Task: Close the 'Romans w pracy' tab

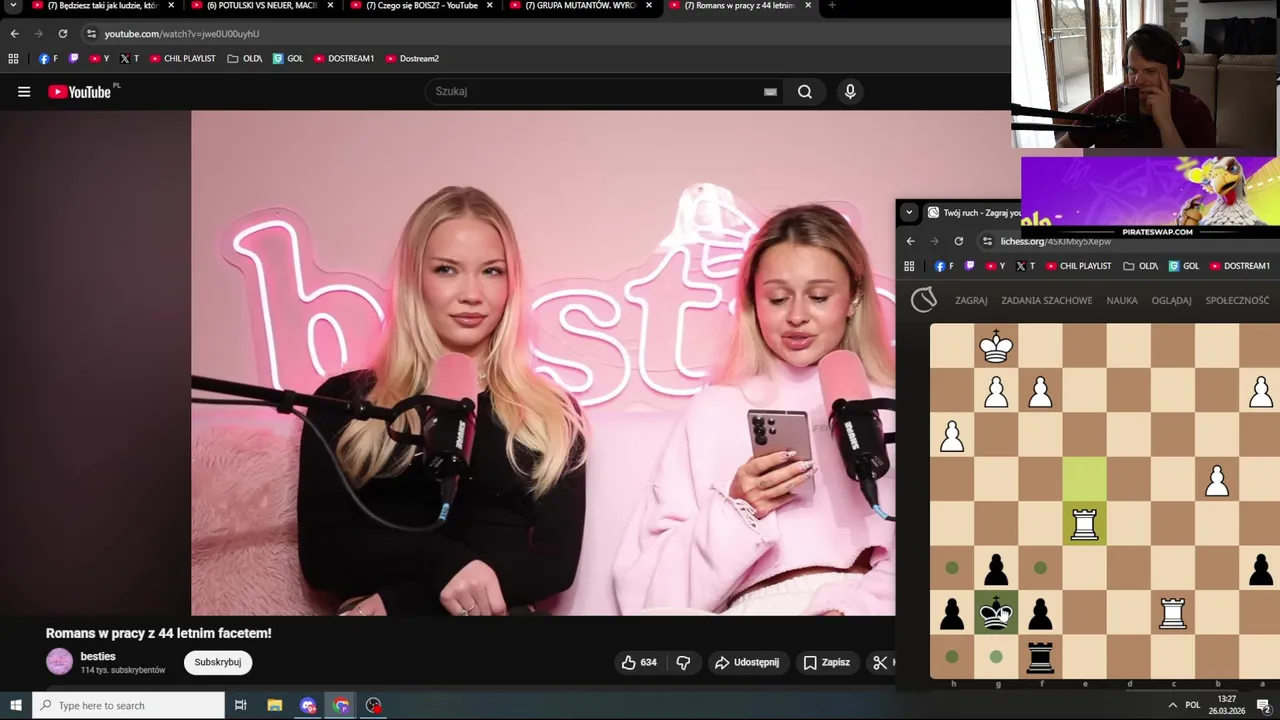Action: point(808,6)
